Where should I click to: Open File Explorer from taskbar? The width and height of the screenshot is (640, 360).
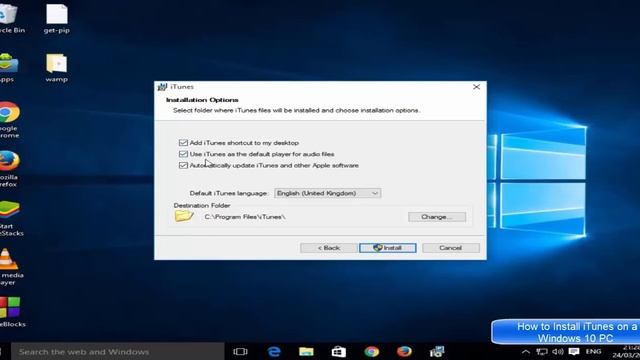point(306,351)
